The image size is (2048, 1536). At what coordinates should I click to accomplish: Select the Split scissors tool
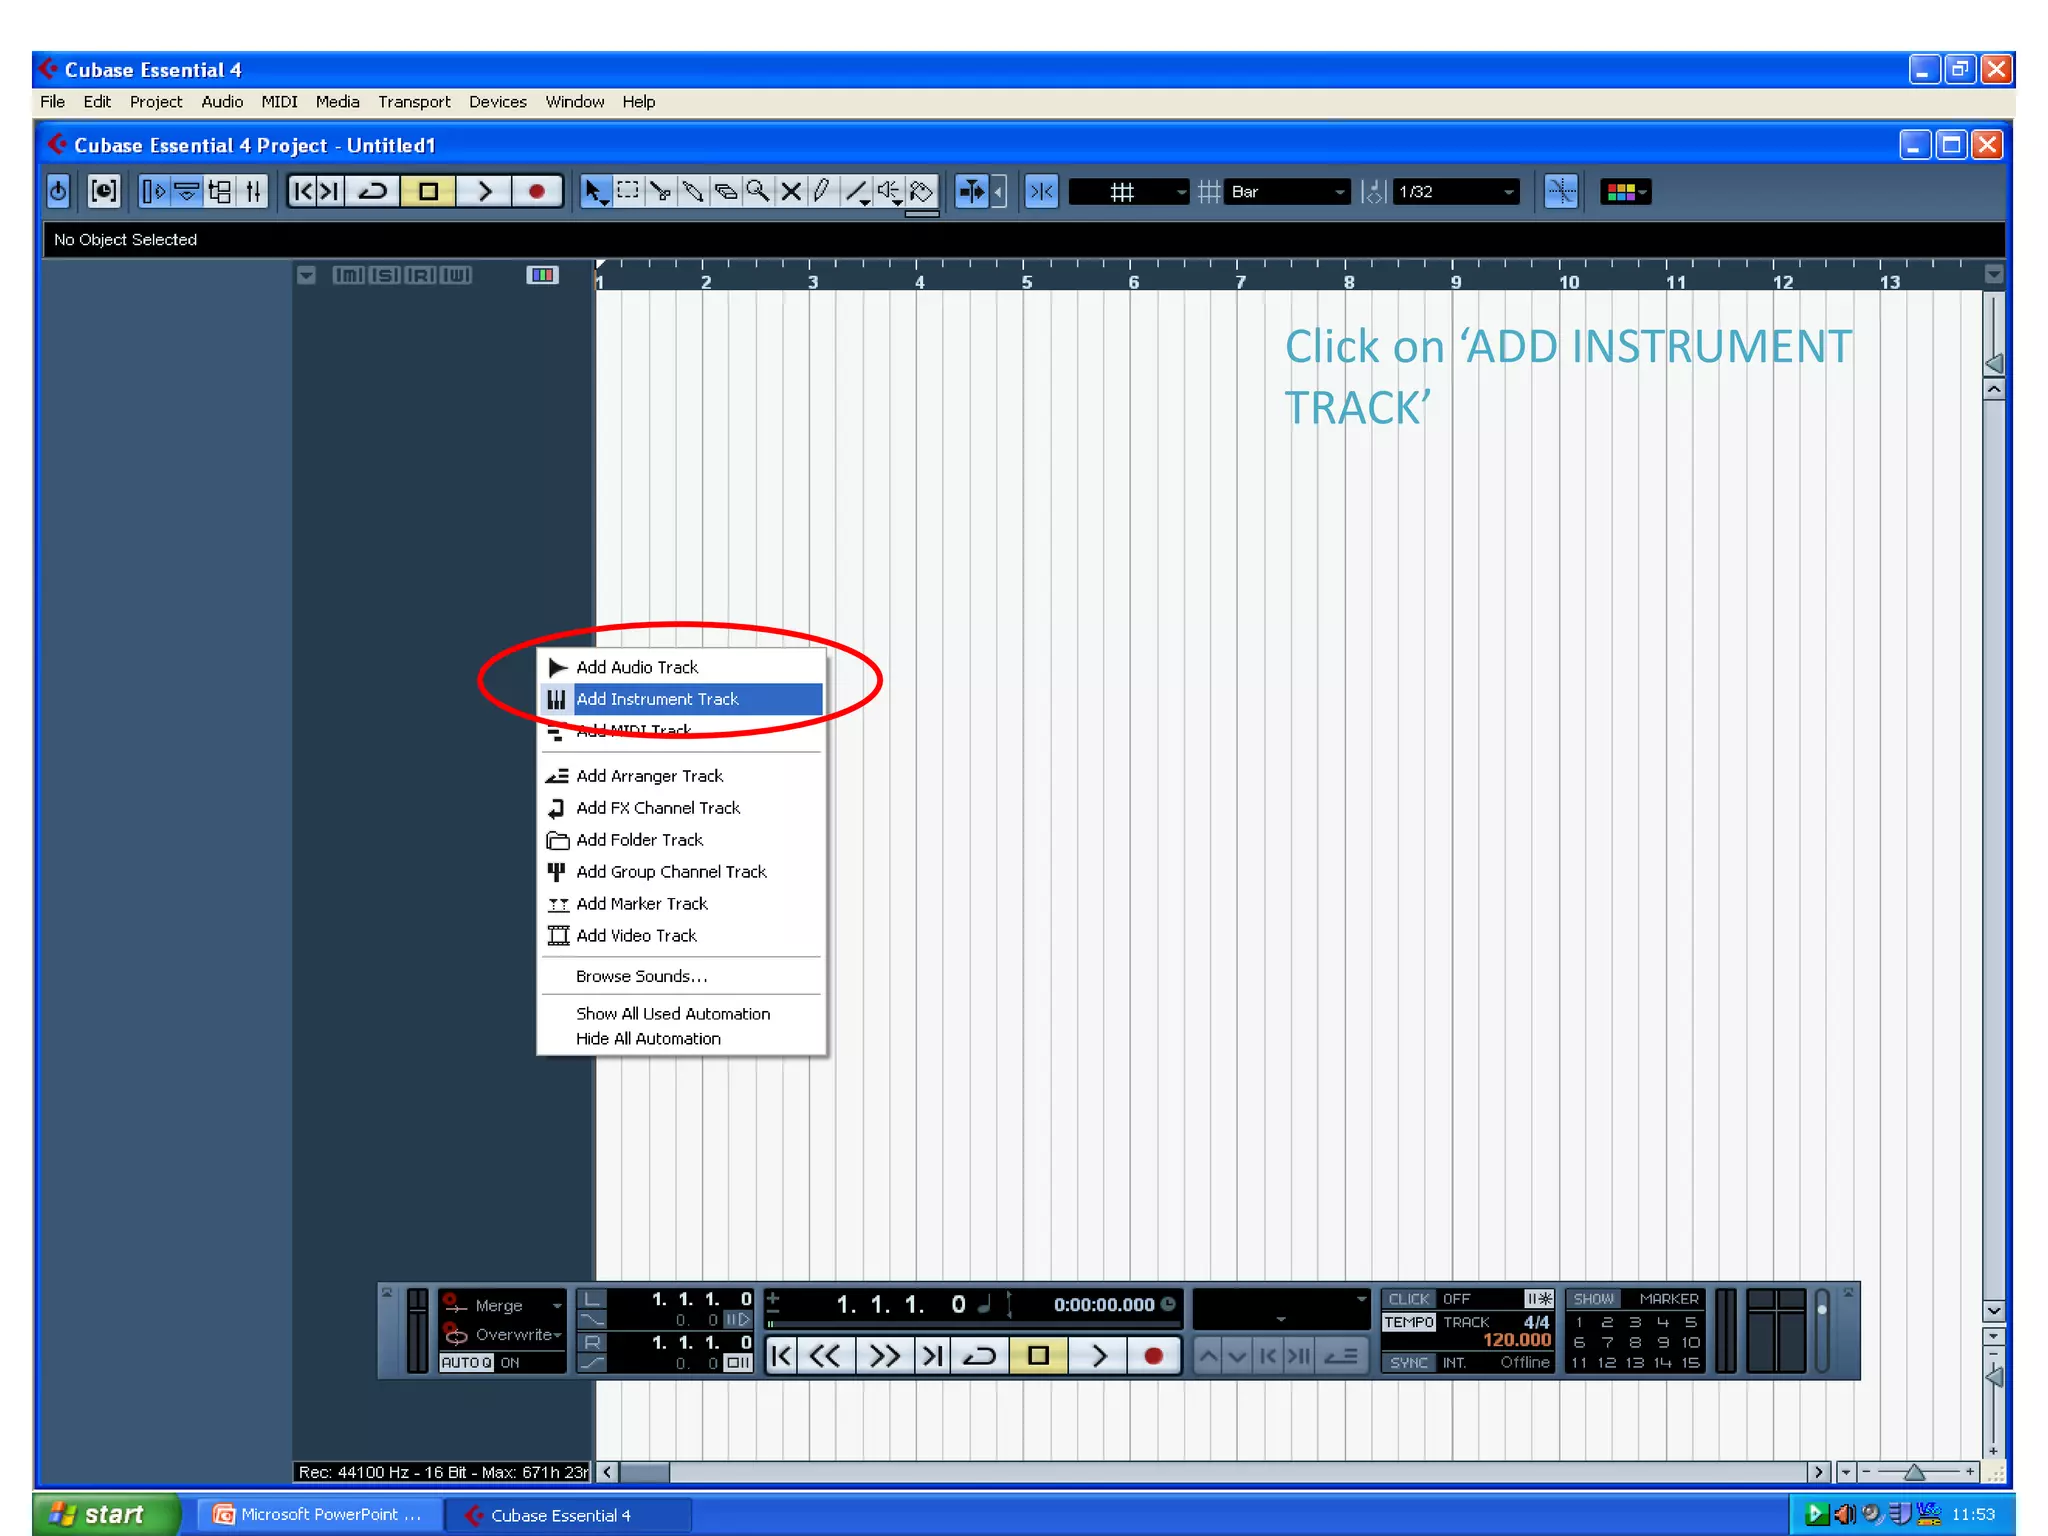(x=660, y=191)
